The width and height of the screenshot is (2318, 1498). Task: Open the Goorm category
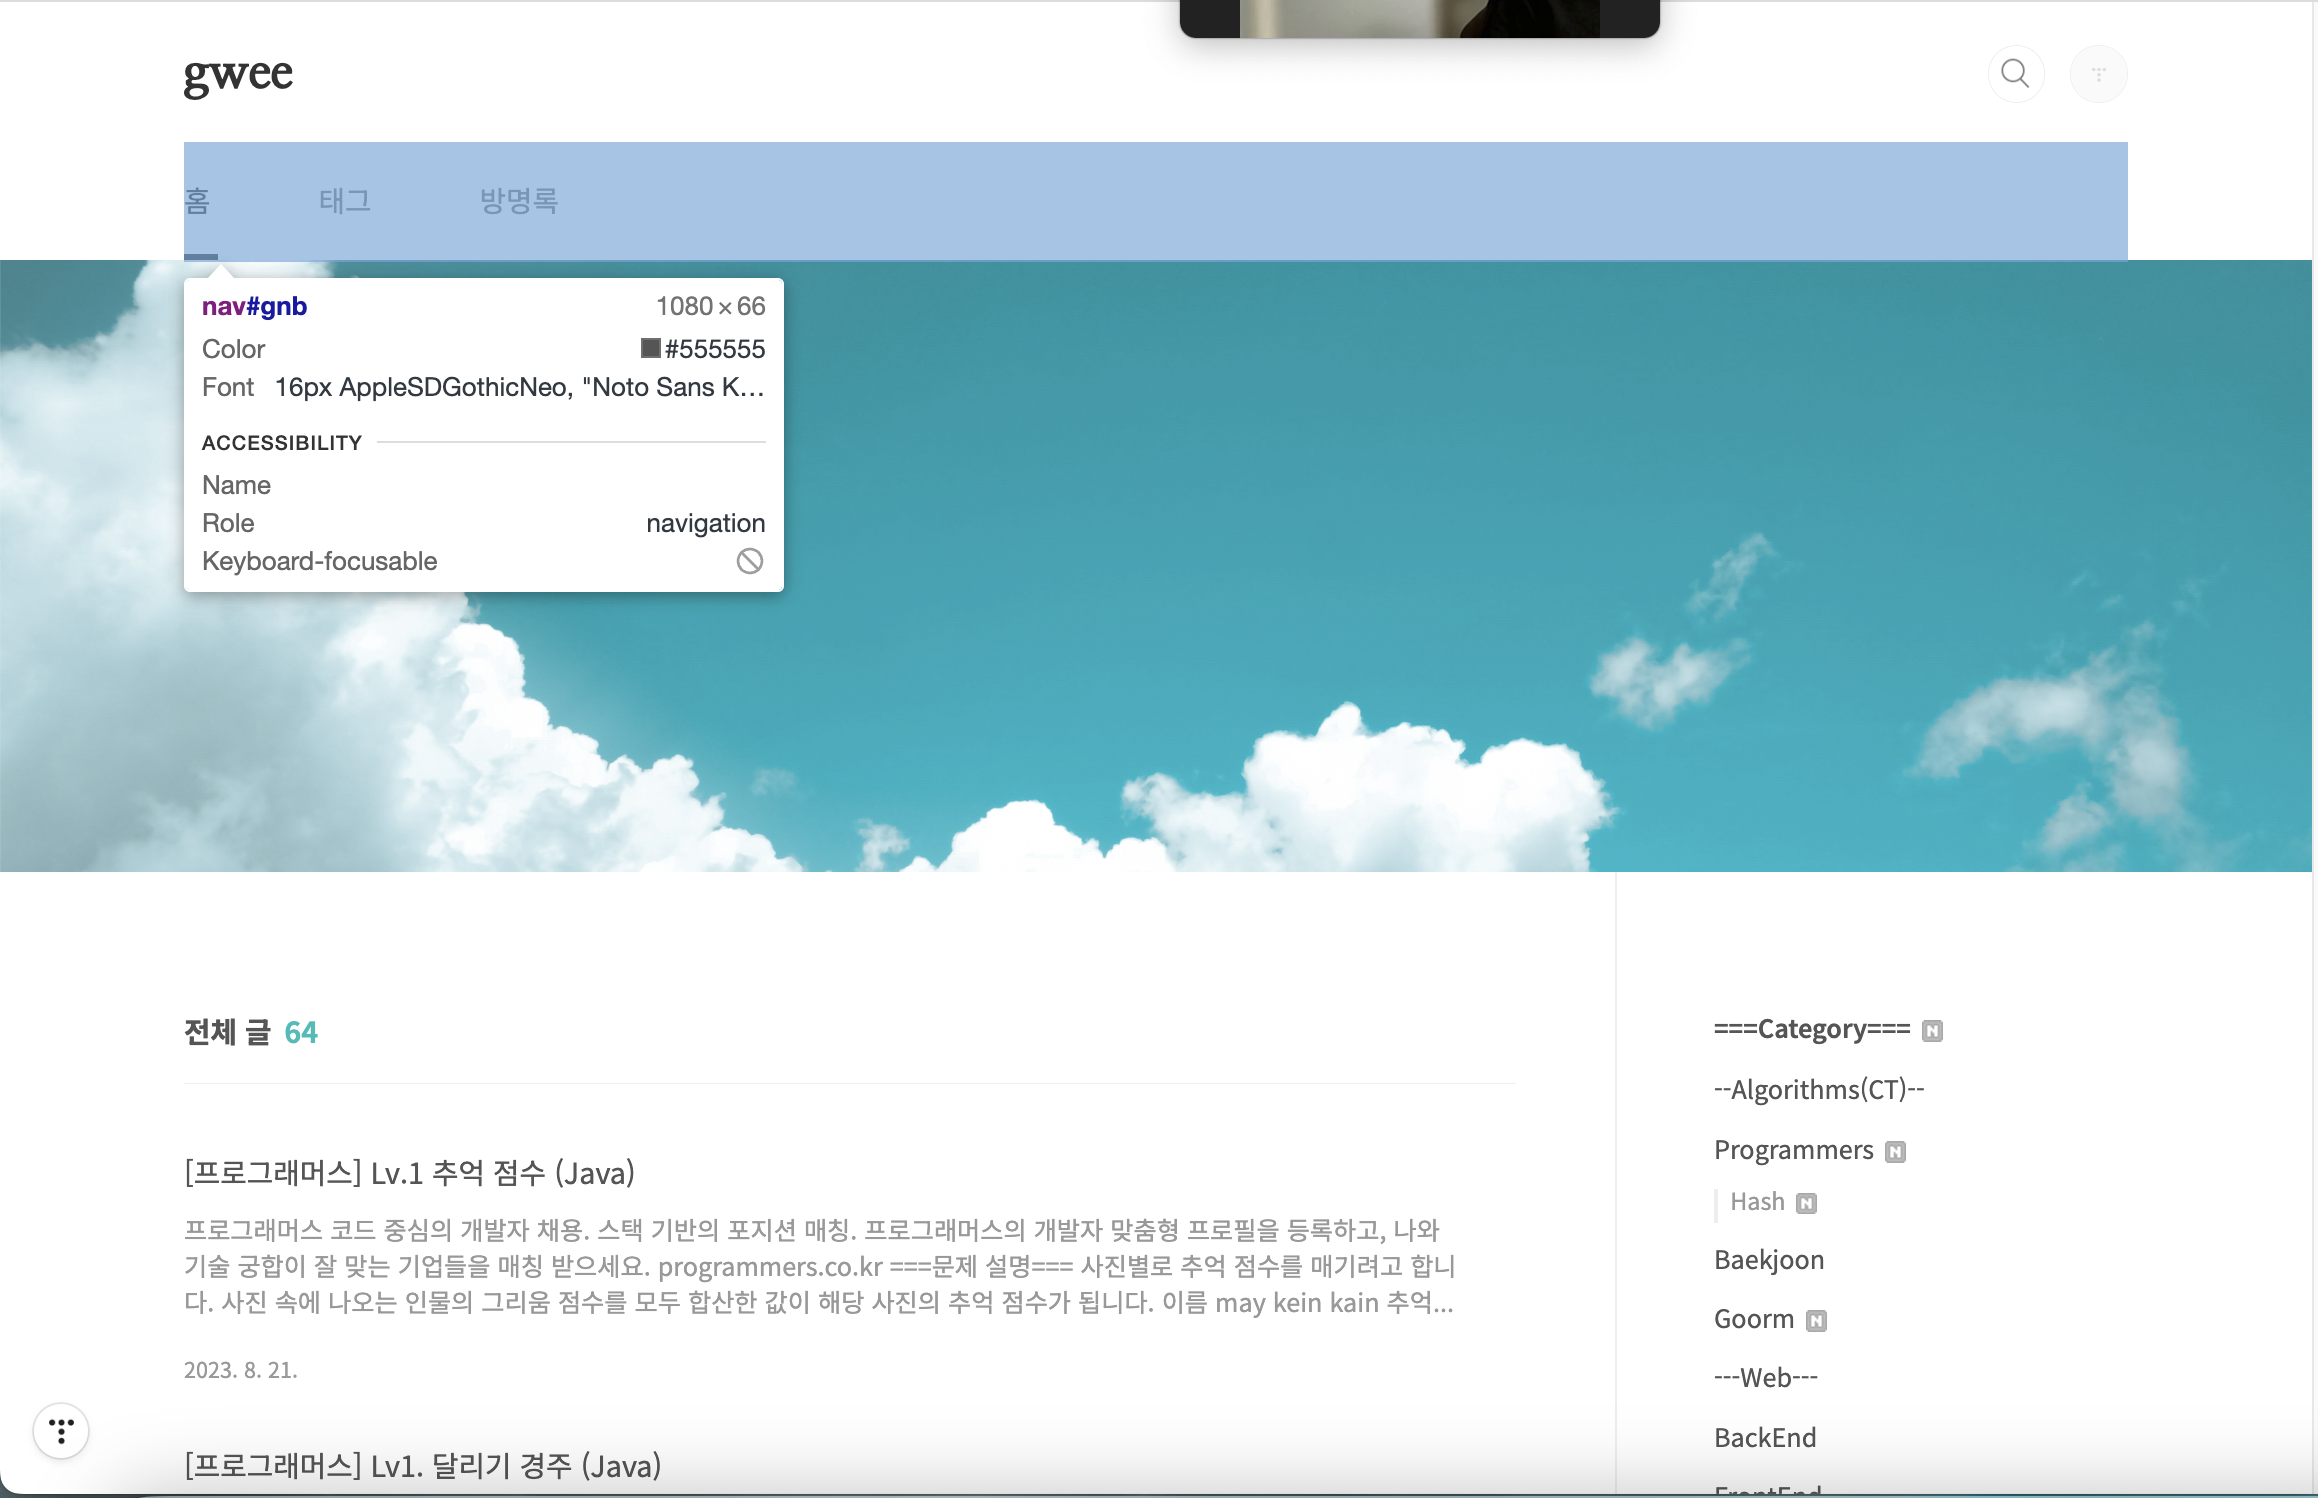pos(1753,1319)
